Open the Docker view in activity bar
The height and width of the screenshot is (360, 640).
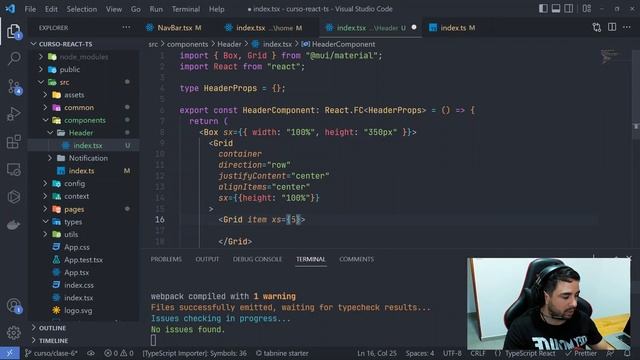(x=14, y=224)
